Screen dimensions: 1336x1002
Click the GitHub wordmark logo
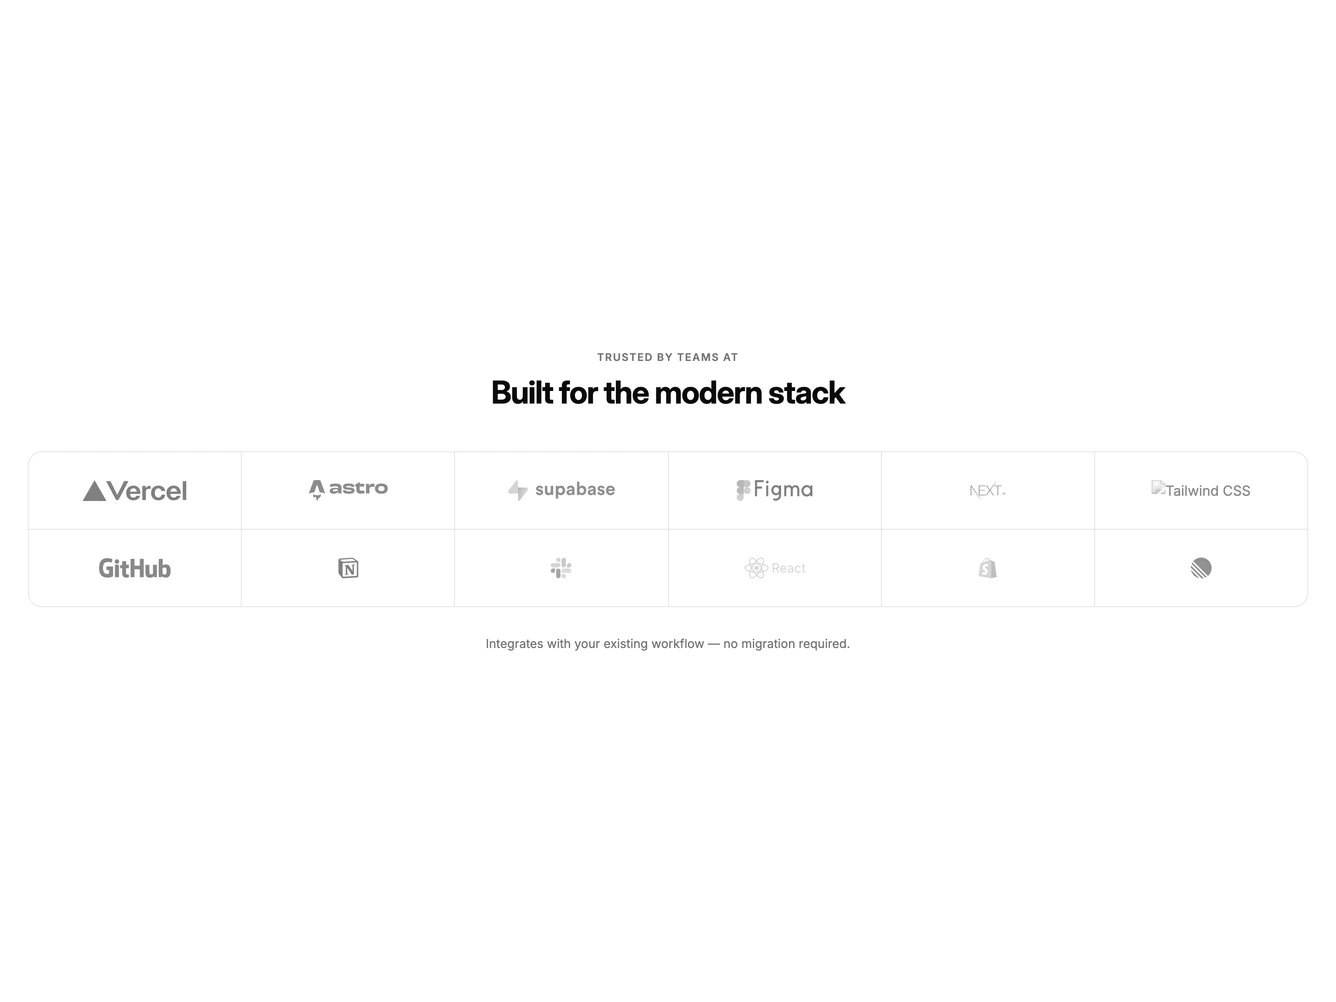(135, 568)
